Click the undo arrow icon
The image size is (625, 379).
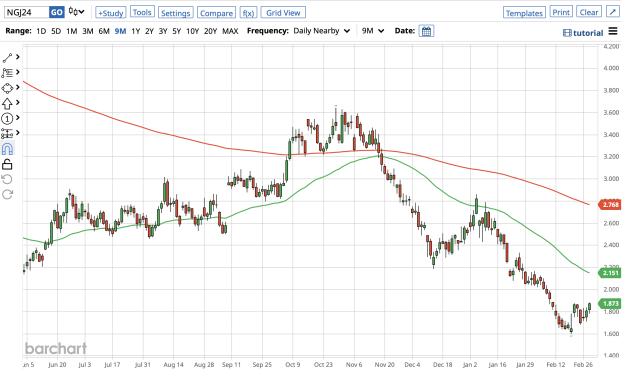click(7, 179)
